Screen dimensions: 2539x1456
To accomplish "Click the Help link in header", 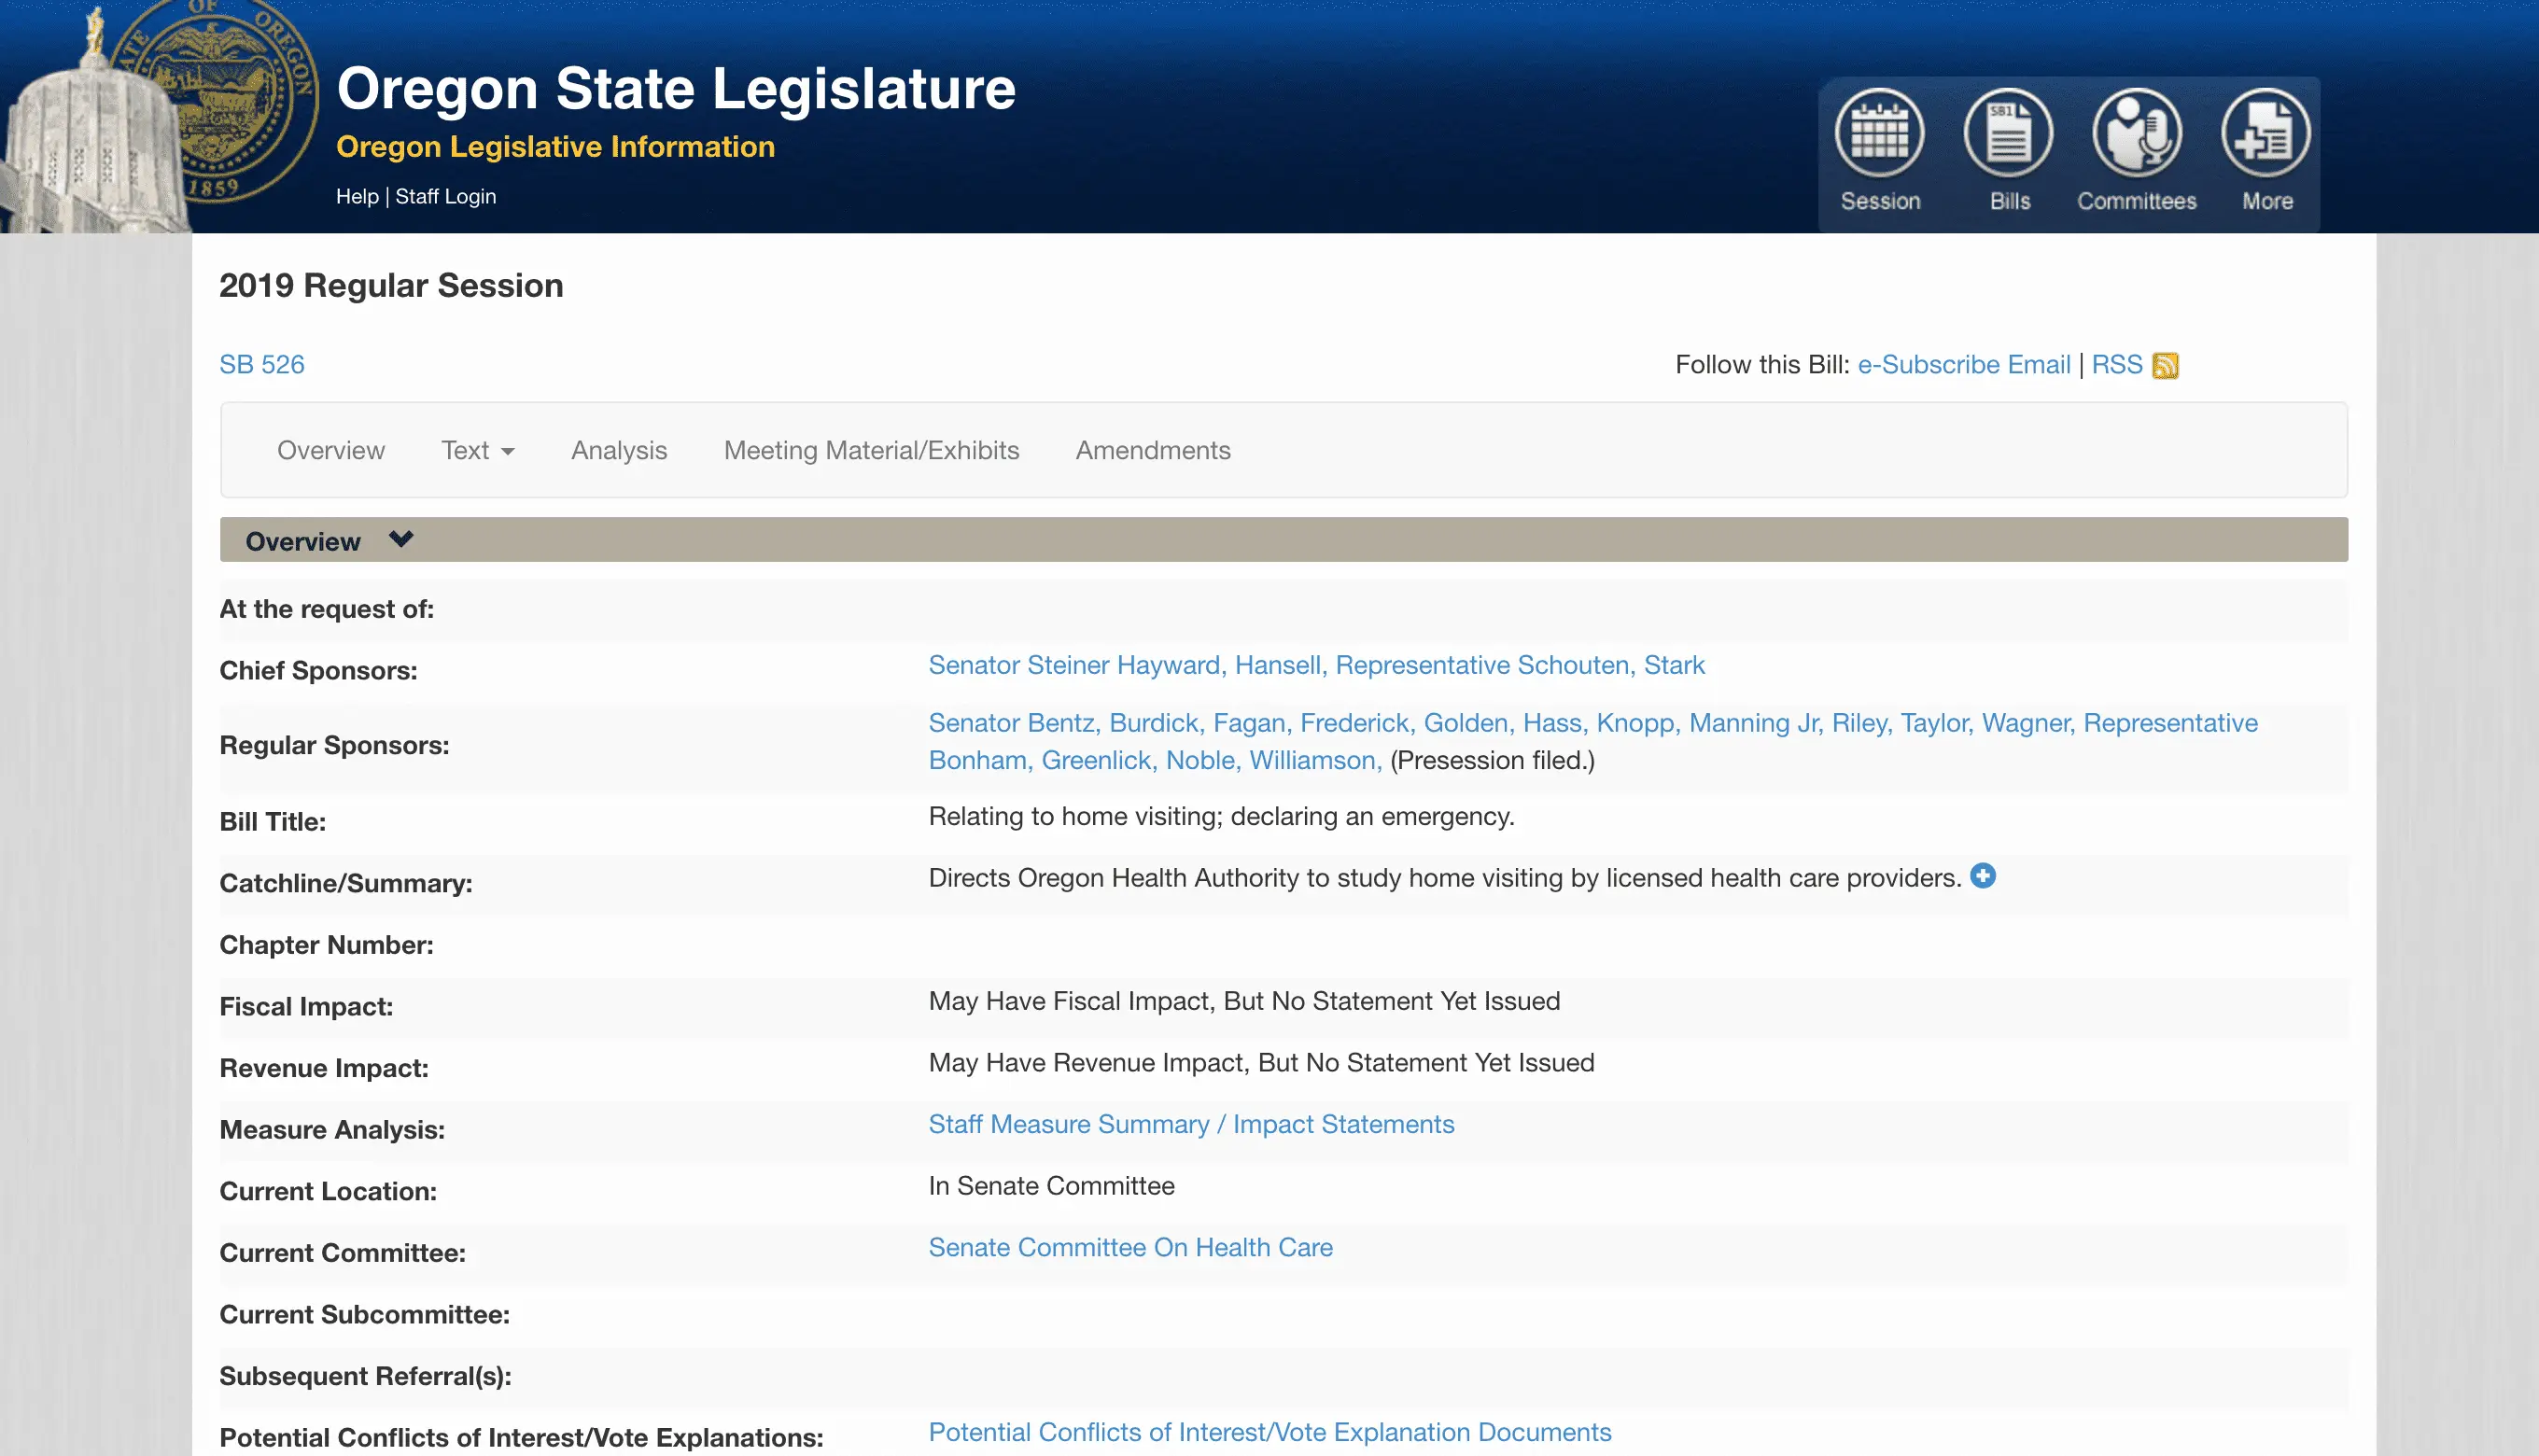I will [x=356, y=197].
